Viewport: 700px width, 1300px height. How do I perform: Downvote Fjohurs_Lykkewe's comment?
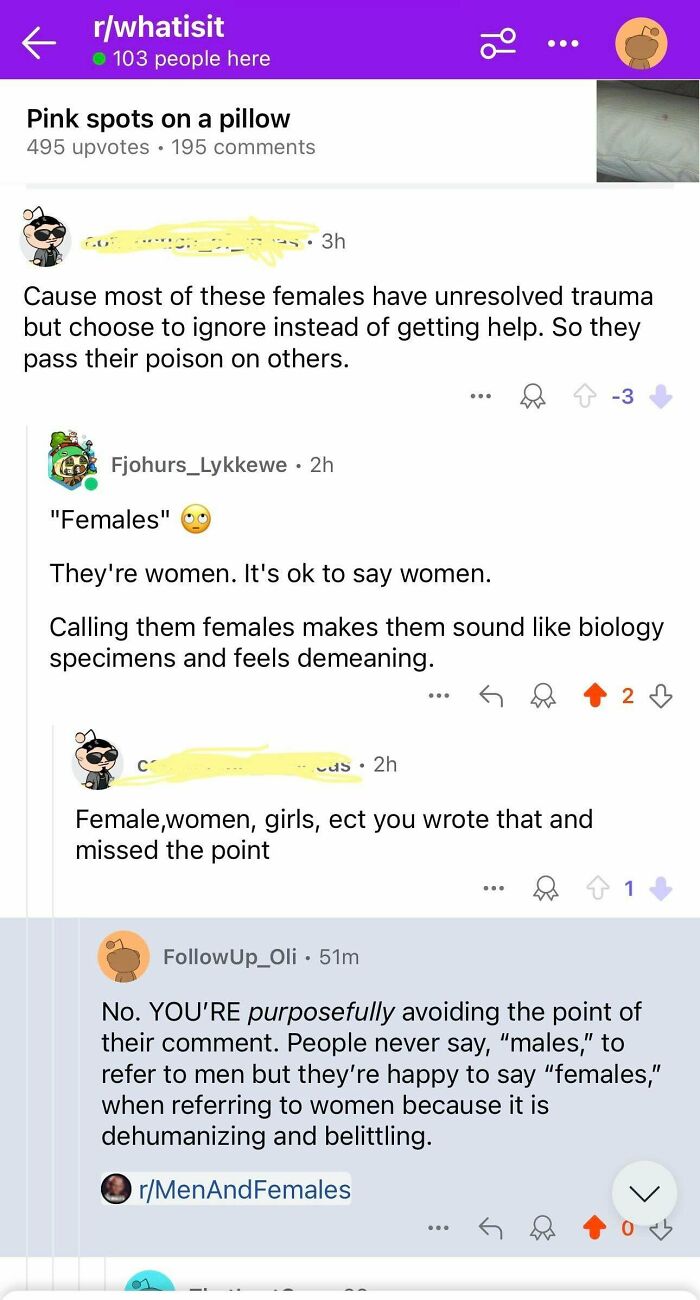point(661,695)
